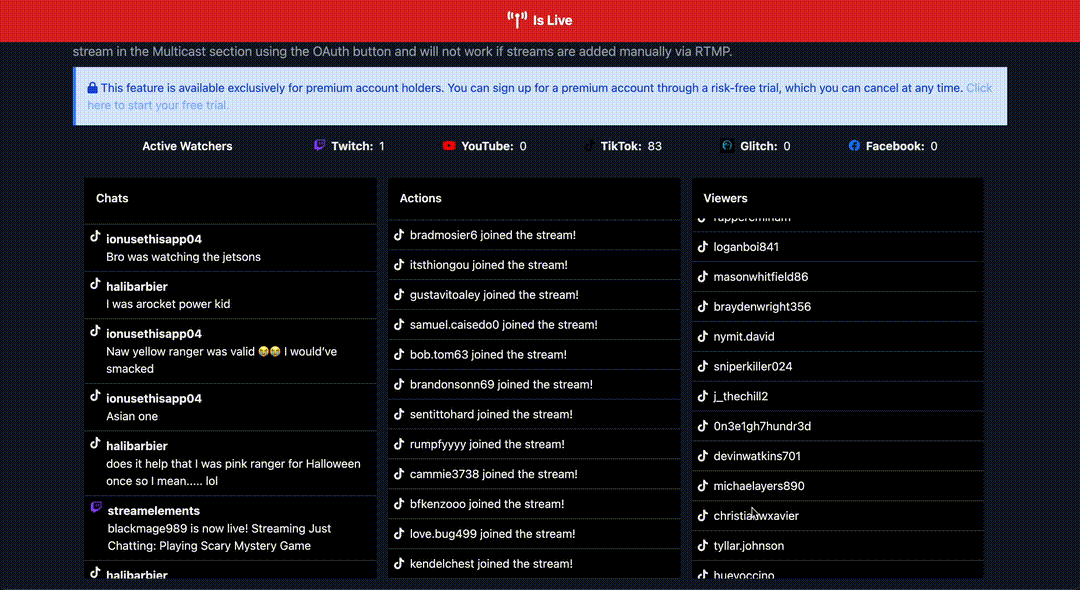
Task: Click the broadcast antenna icon beside Is Live
Action: 517,19
